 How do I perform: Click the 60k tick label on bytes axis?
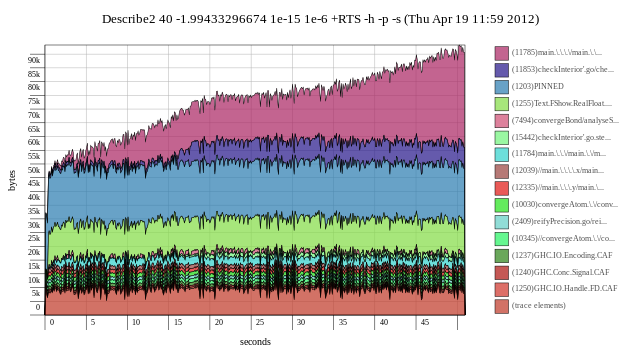tap(34, 142)
